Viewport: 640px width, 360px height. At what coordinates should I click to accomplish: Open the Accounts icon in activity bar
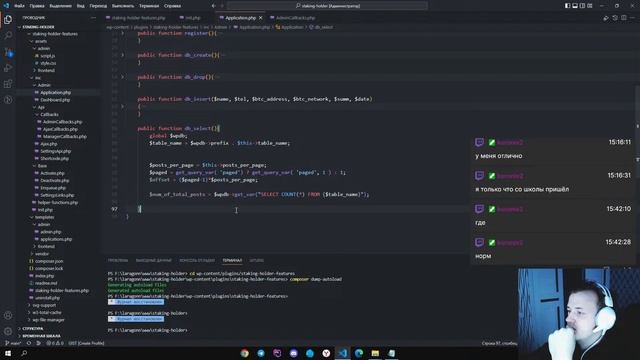click(x=8, y=315)
